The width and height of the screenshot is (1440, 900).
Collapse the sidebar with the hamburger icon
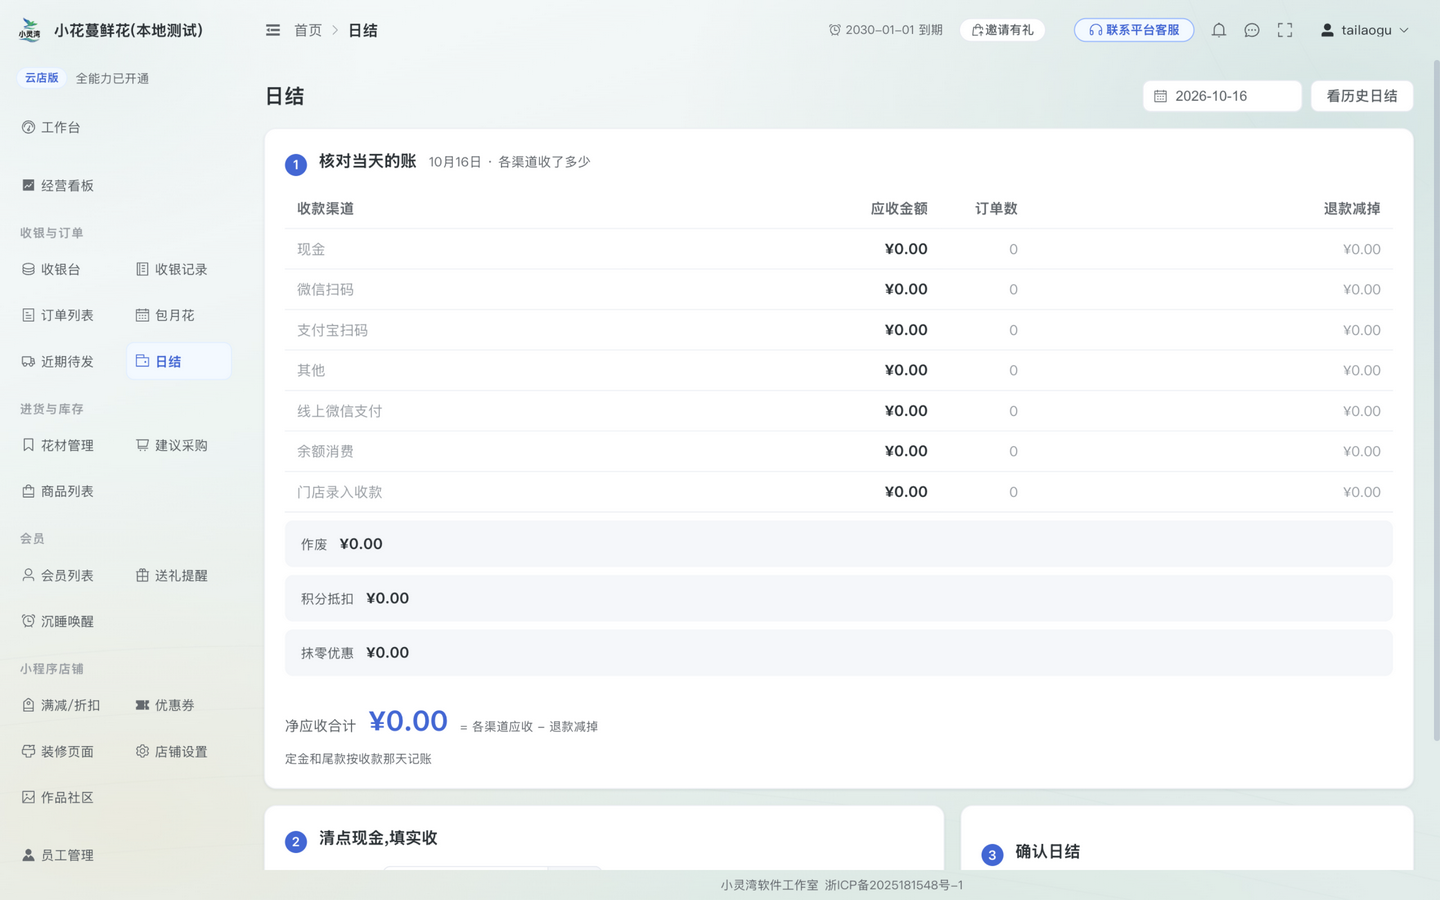tap(273, 30)
